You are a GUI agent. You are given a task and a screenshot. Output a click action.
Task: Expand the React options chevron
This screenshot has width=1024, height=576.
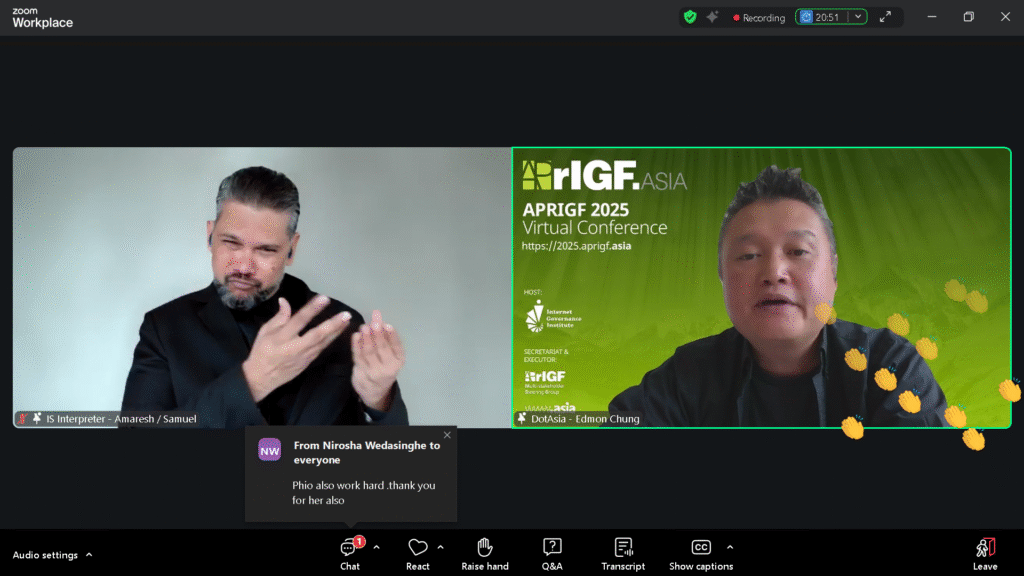coord(441,547)
